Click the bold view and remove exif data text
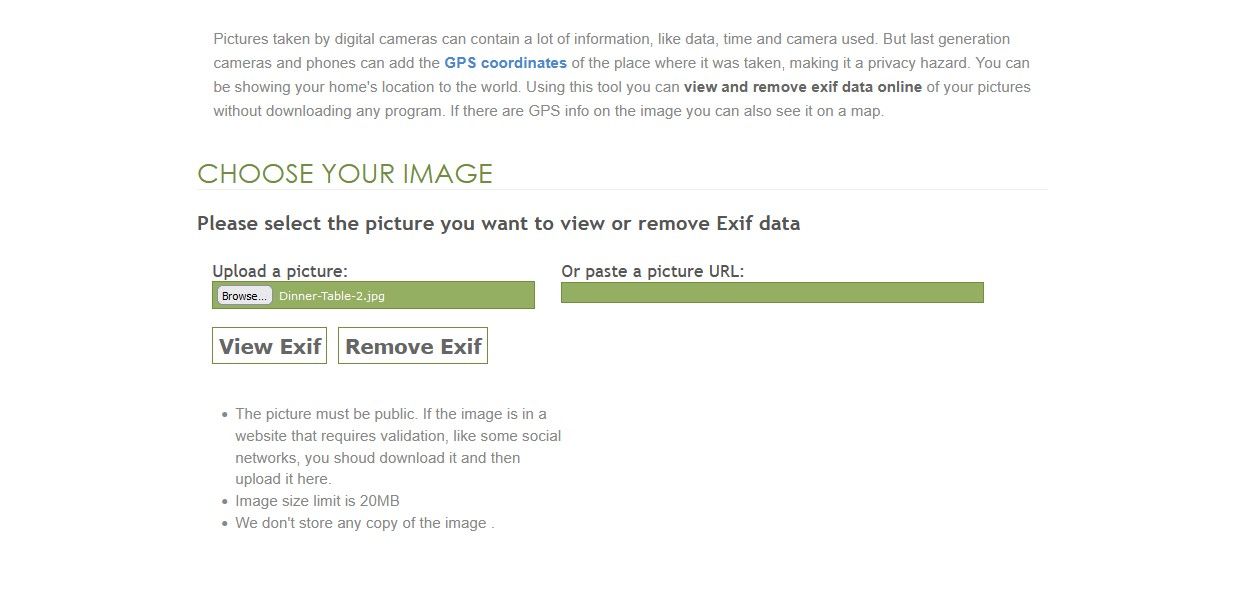1241x594 pixels. (x=802, y=87)
